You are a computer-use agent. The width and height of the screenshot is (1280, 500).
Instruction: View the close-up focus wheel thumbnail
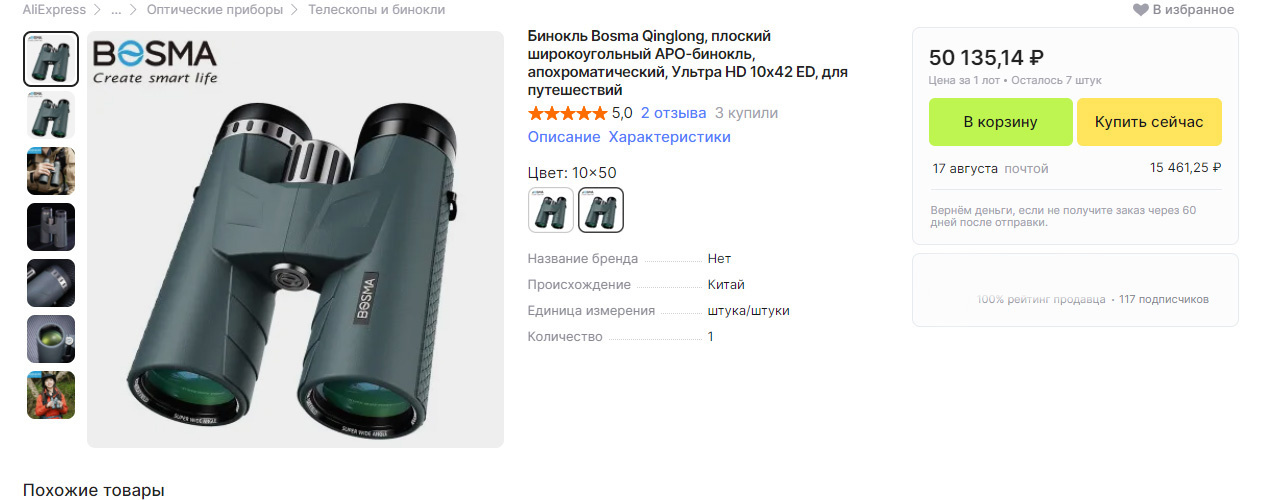pos(51,283)
